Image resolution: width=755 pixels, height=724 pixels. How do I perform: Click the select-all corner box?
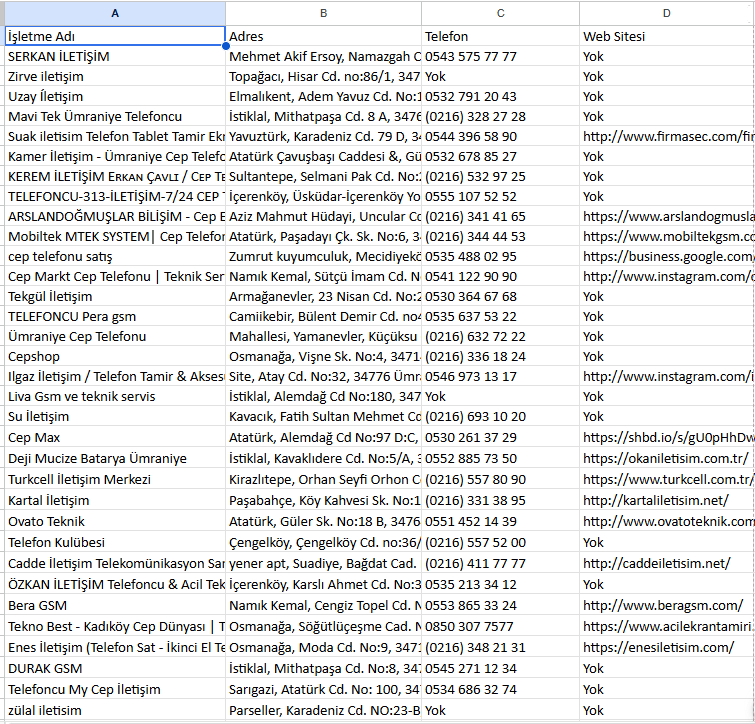2,13
